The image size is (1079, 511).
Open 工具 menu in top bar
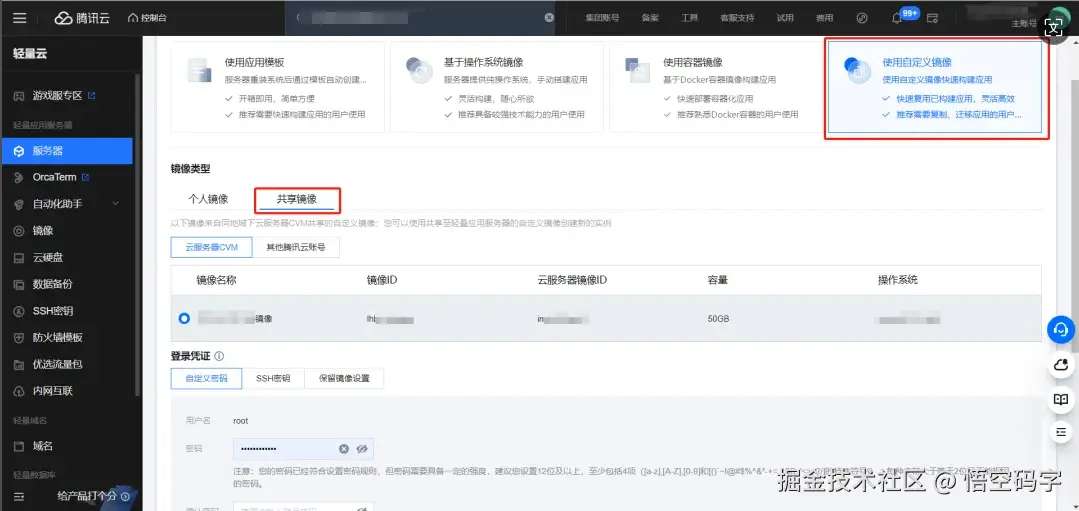tap(690, 18)
